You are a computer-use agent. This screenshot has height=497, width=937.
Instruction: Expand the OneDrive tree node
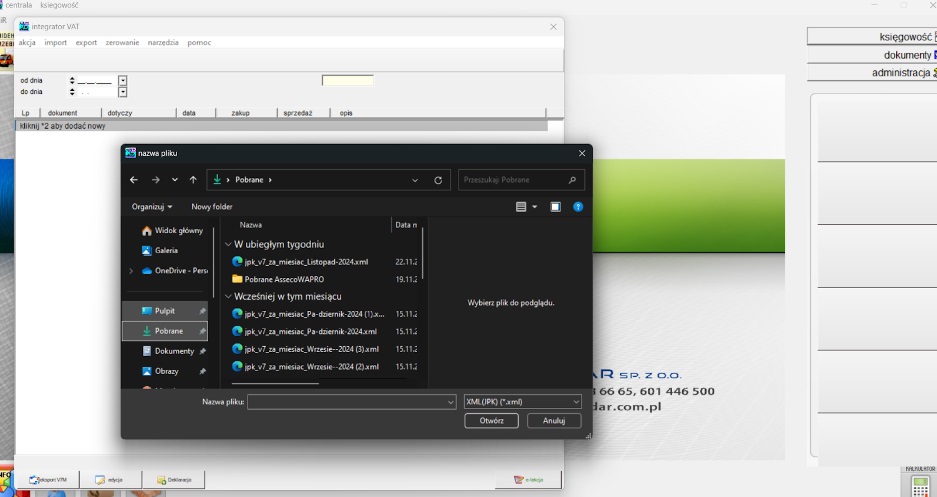pyautogui.click(x=131, y=271)
